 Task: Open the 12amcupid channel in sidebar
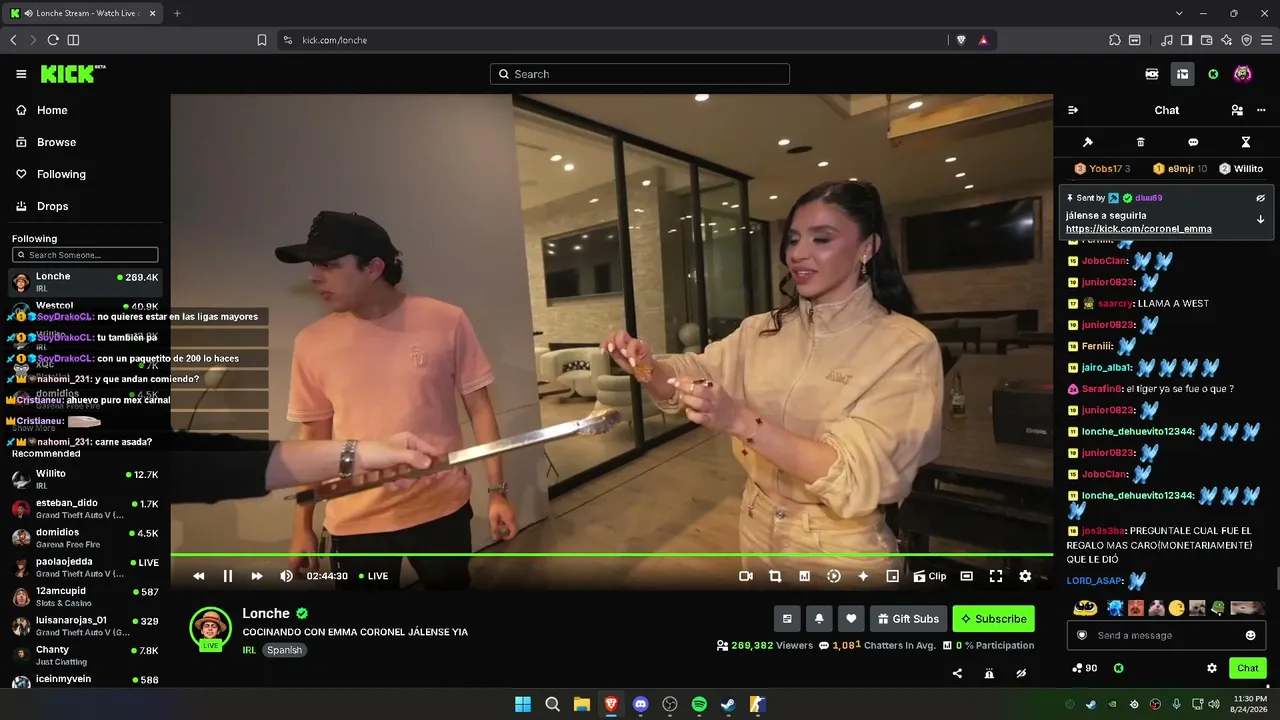85,597
